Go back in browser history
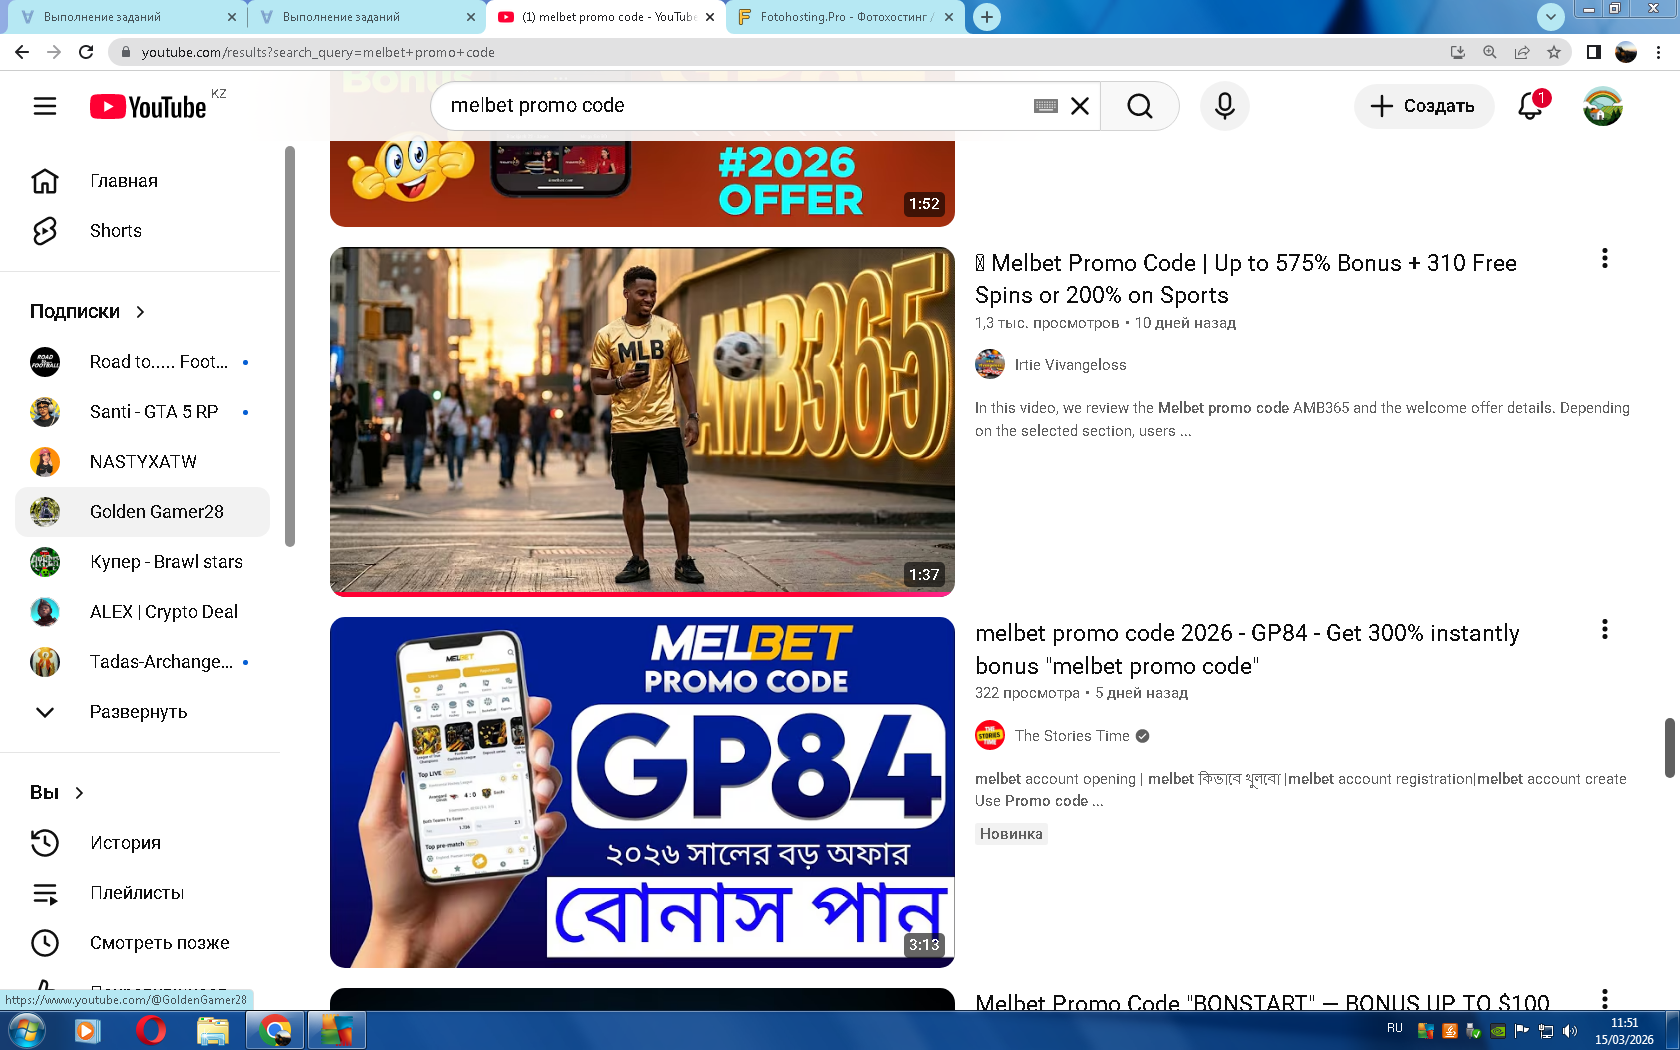The image size is (1680, 1050). [x=22, y=52]
